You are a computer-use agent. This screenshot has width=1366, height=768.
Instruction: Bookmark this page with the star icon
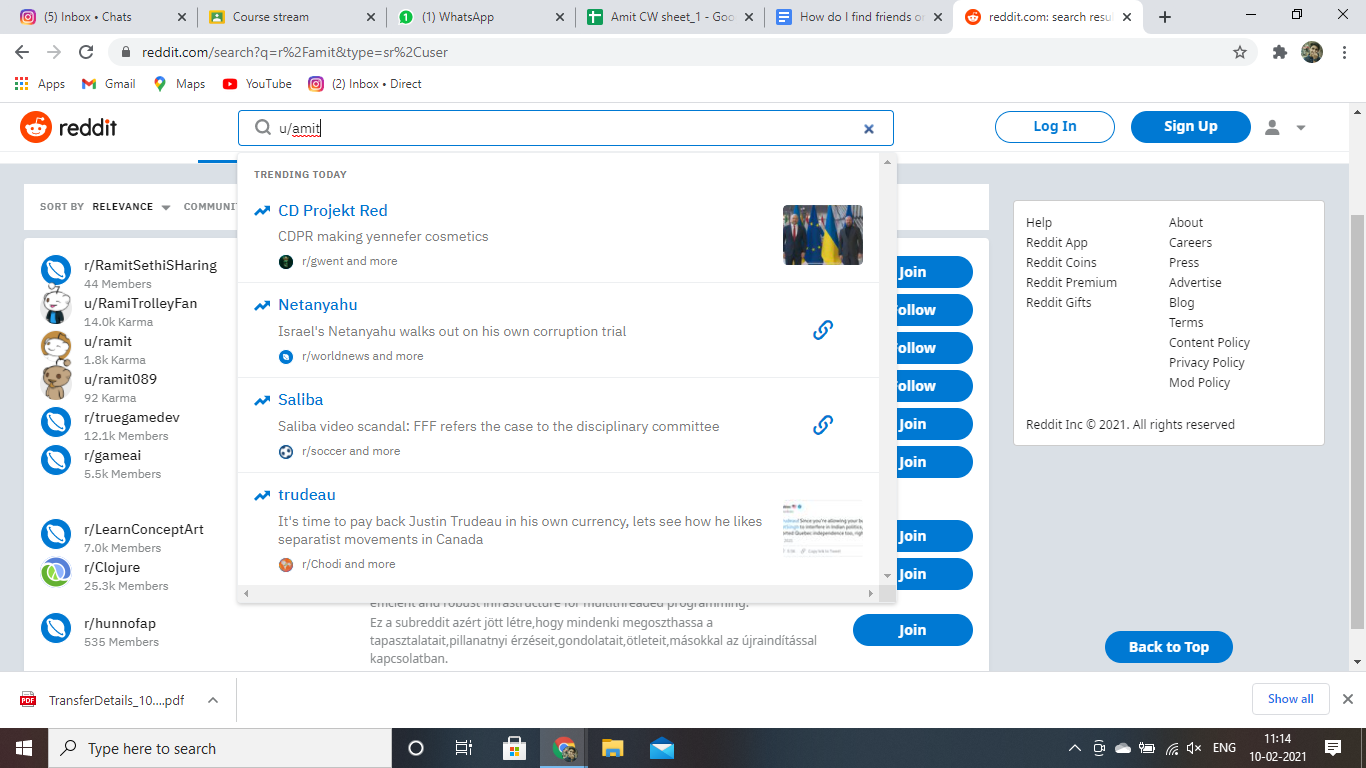coord(1240,52)
